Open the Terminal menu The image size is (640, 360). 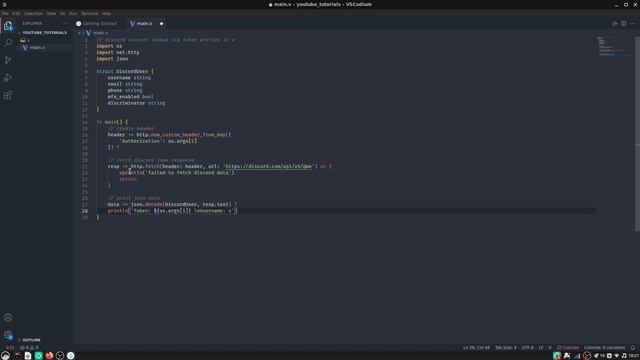pos(89,13)
